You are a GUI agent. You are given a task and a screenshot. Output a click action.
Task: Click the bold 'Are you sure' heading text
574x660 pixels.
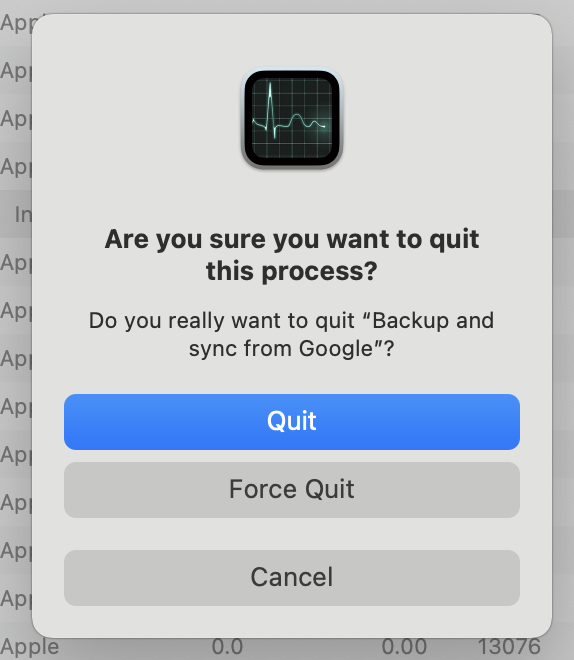[292, 255]
